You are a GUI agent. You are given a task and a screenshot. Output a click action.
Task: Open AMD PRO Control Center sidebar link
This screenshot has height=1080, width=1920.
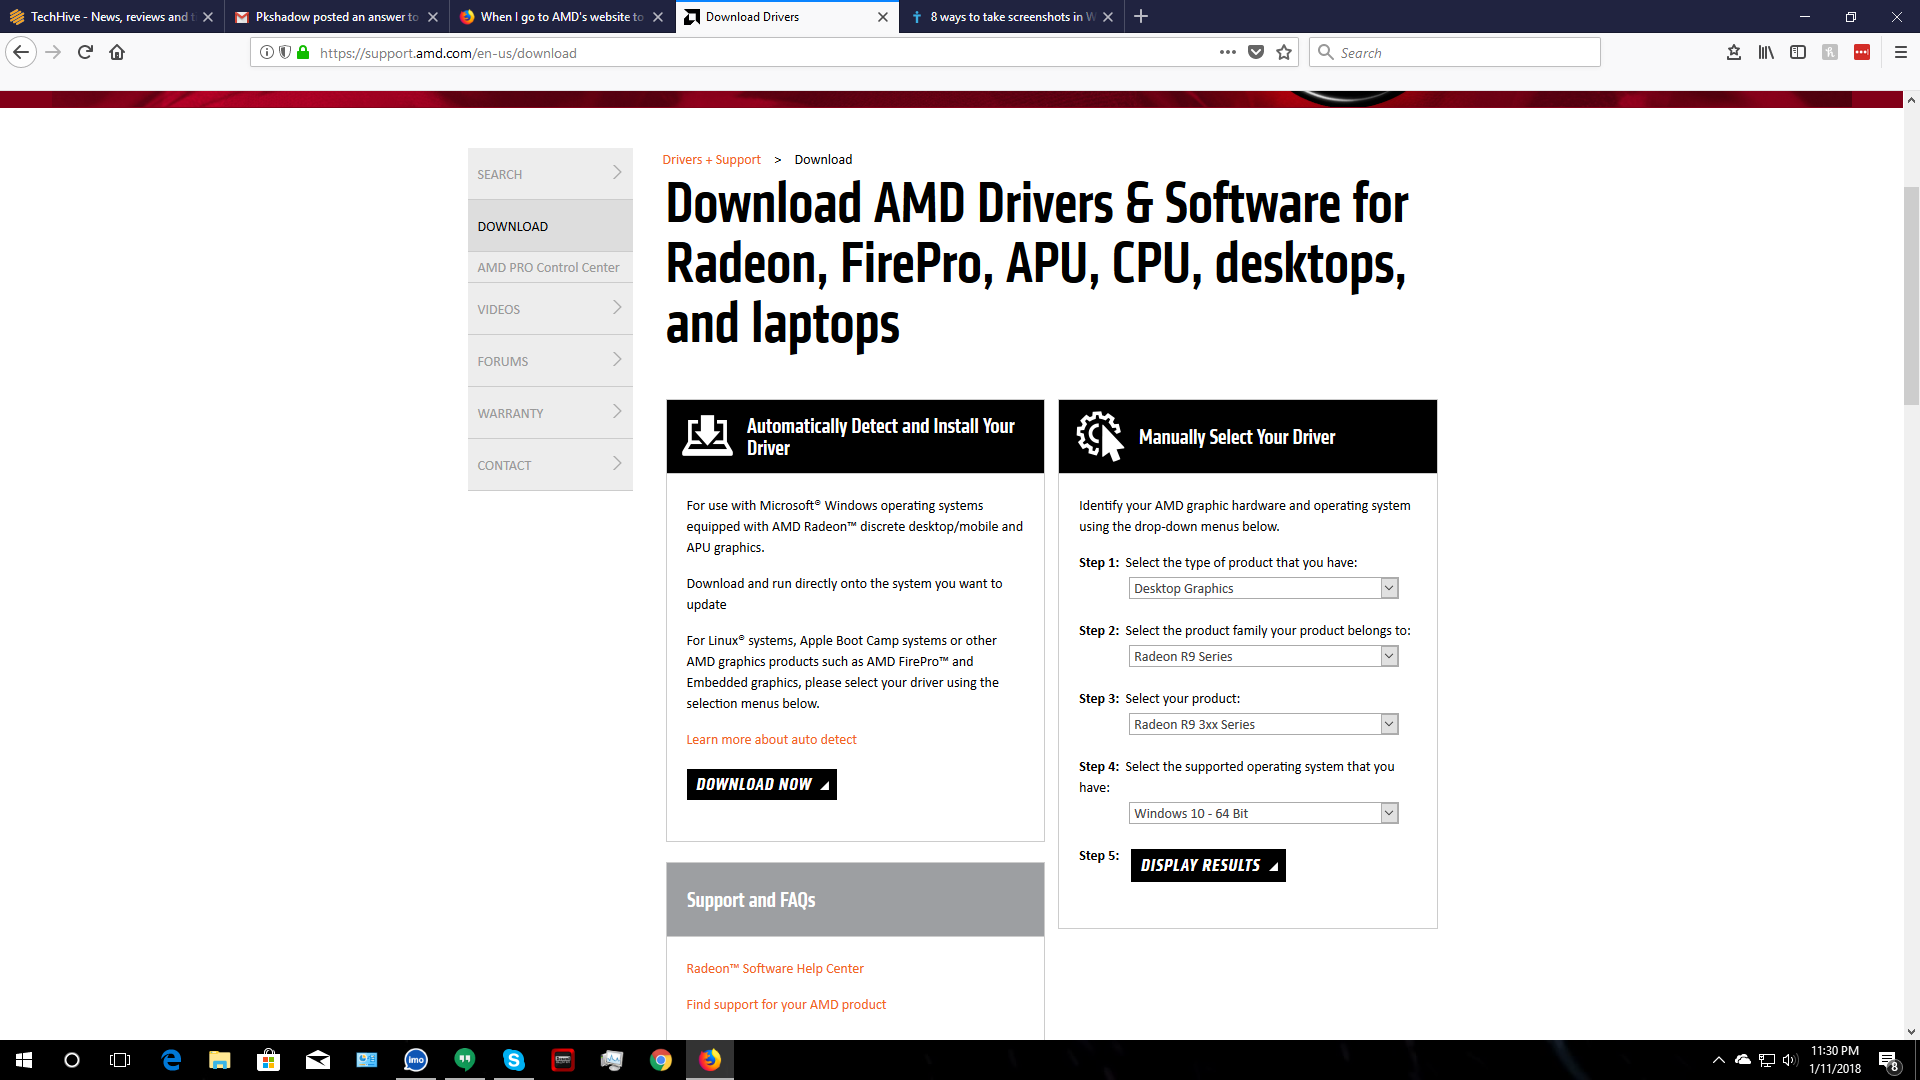pyautogui.click(x=548, y=267)
